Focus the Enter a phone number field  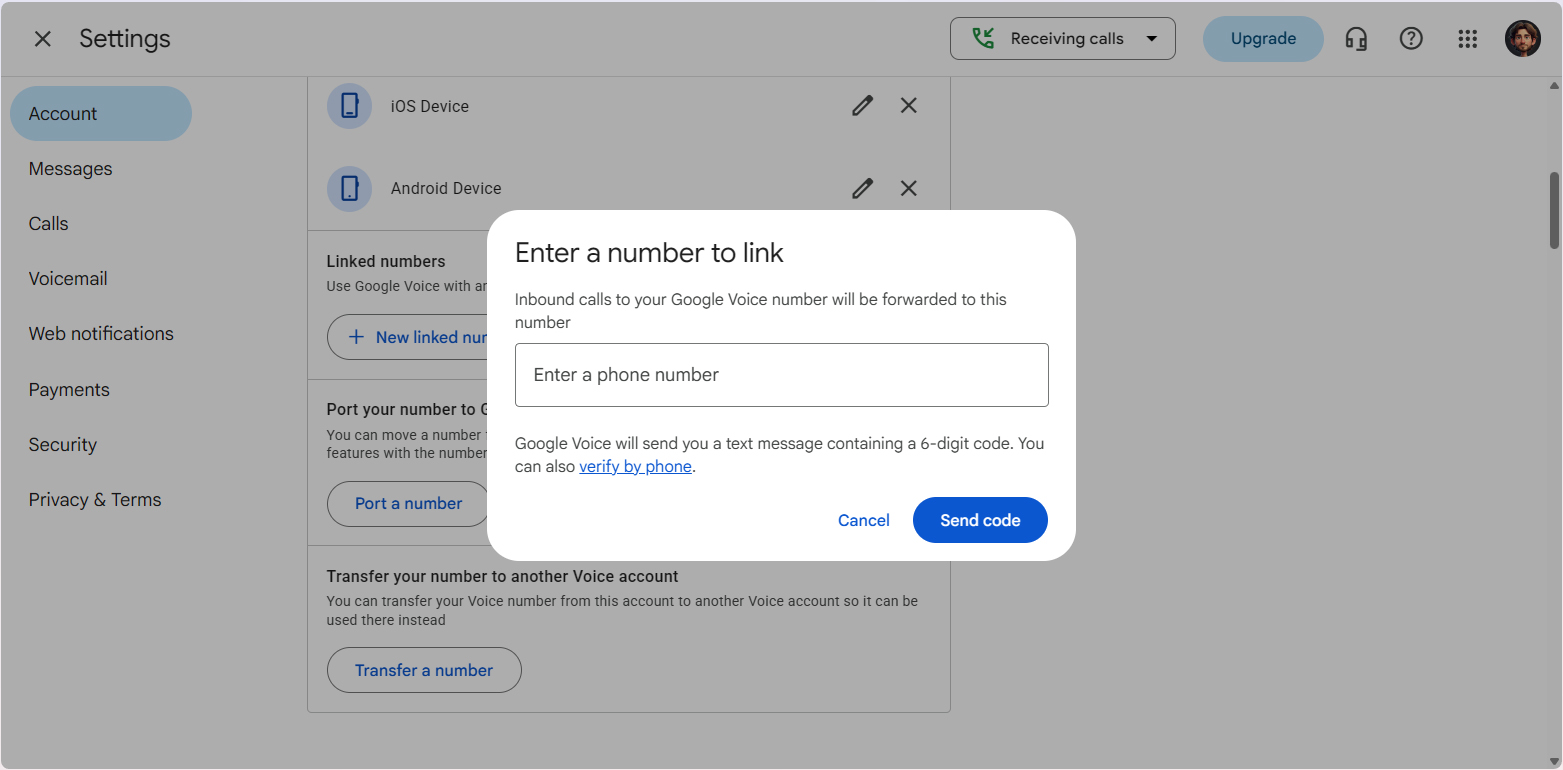(x=782, y=375)
